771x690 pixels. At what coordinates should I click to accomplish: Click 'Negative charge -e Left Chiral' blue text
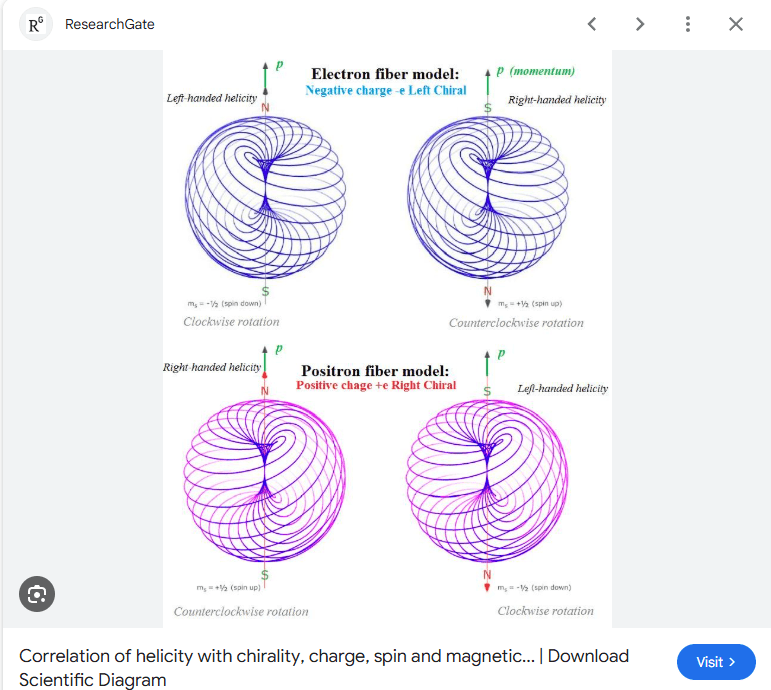(x=386, y=90)
